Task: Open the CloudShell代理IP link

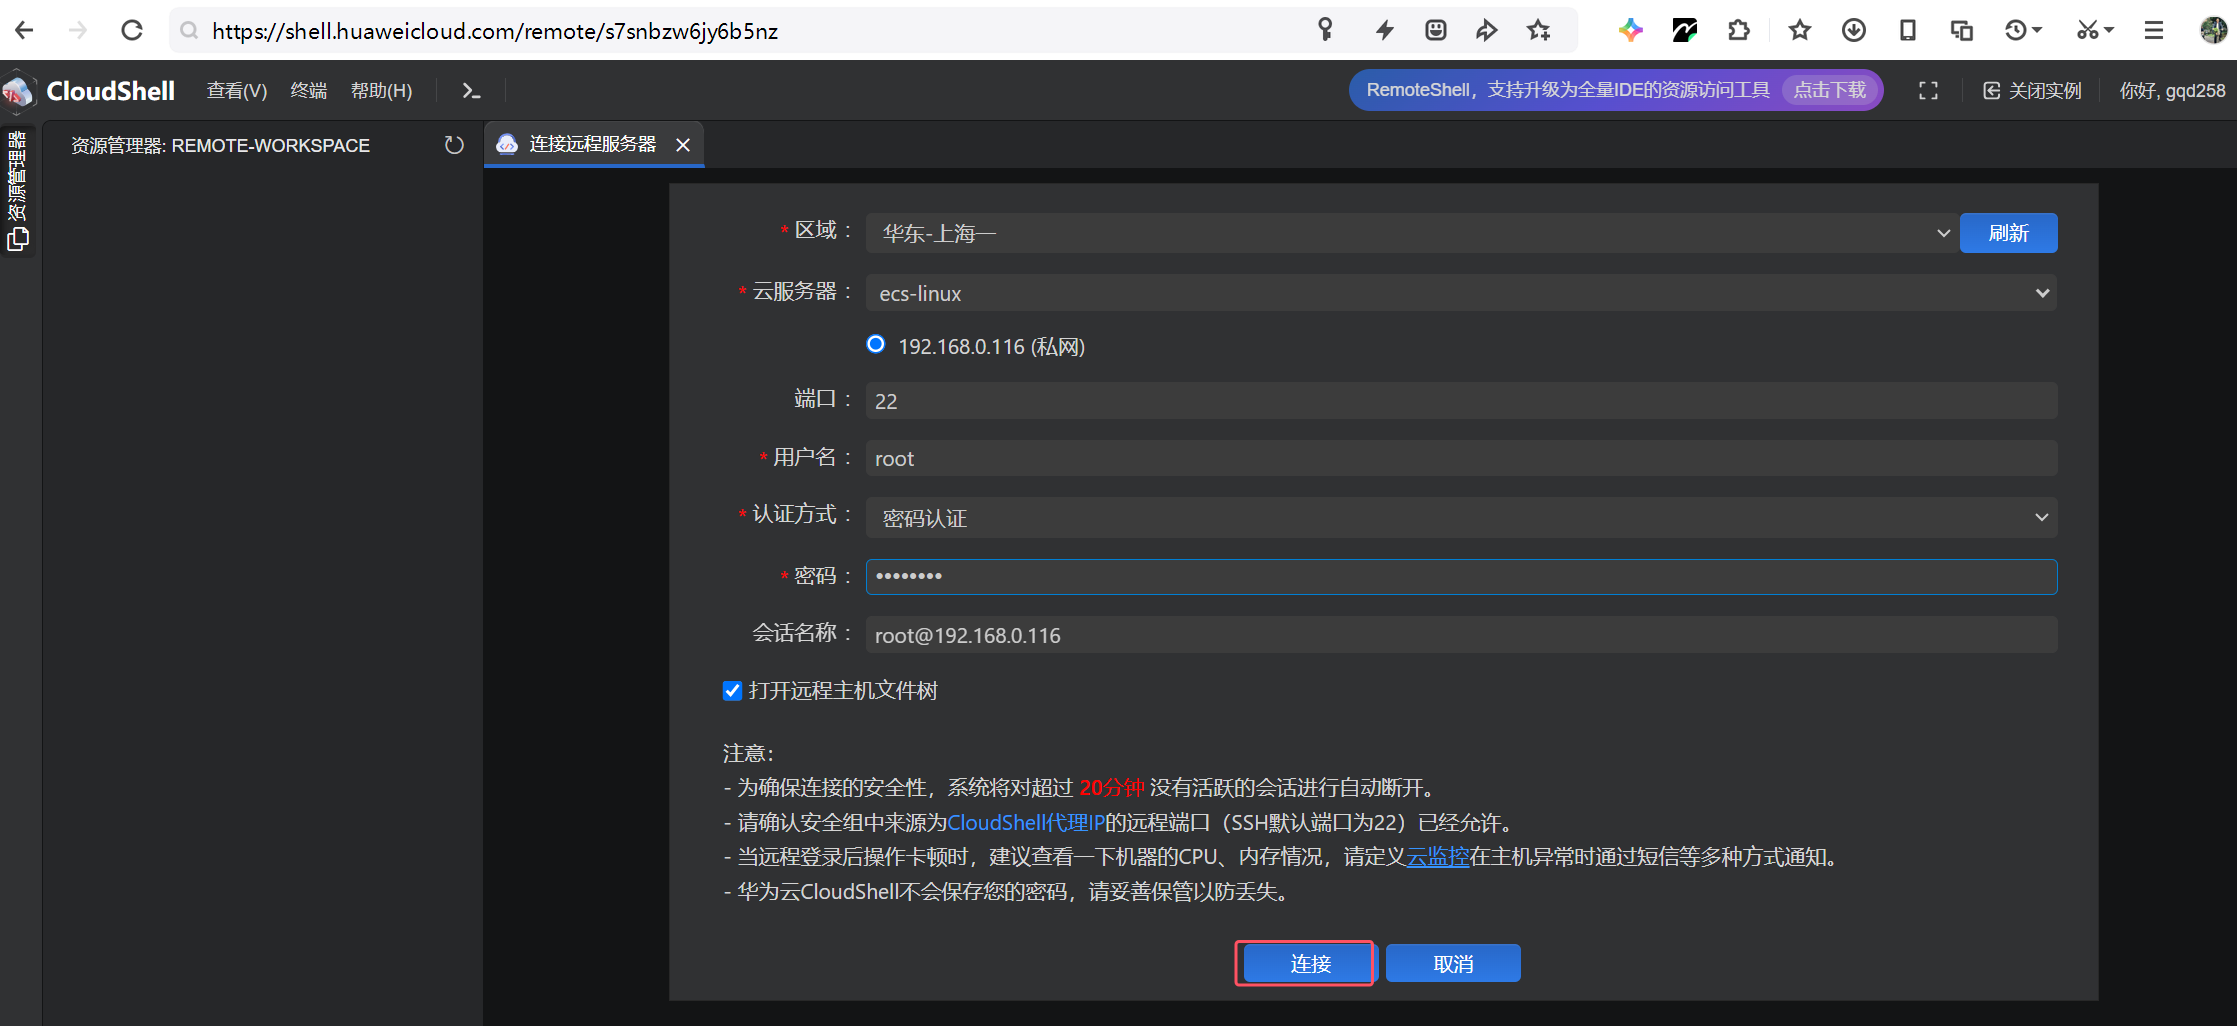Action: tap(1026, 823)
